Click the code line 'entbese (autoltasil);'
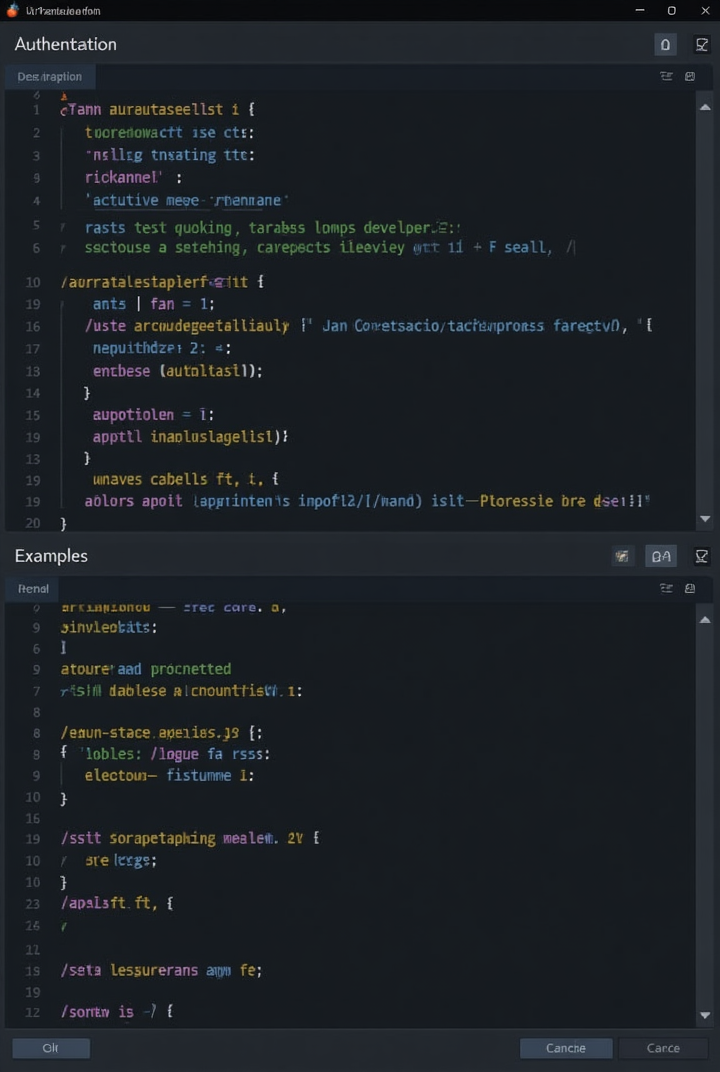 point(178,371)
